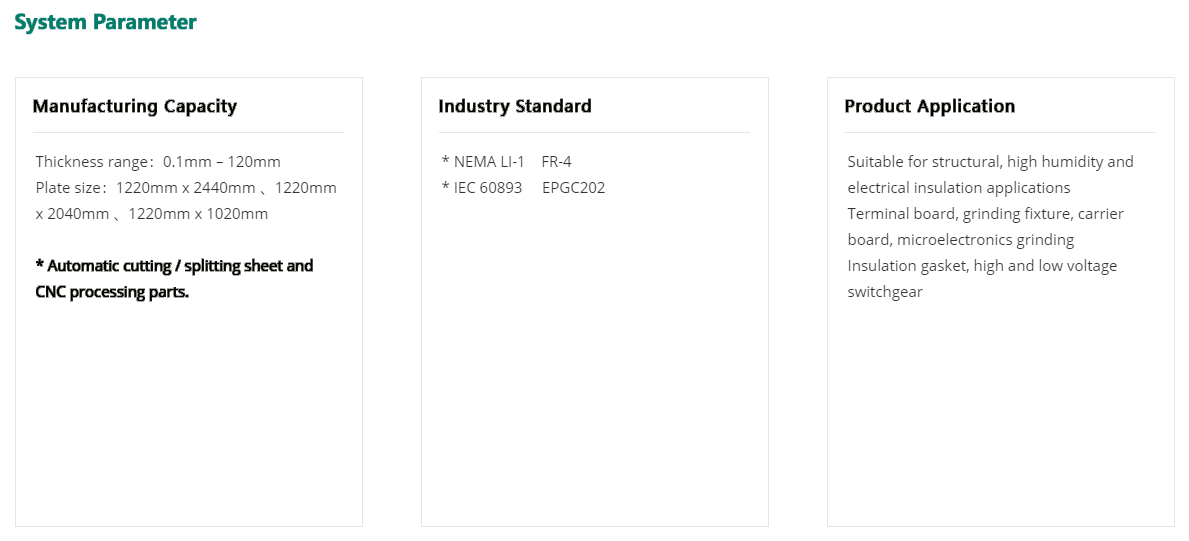This screenshot has height=541, width=1189.
Task: Click the Manufacturing Capacity card title
Action: pyautogui.click(x=134, y=106)
